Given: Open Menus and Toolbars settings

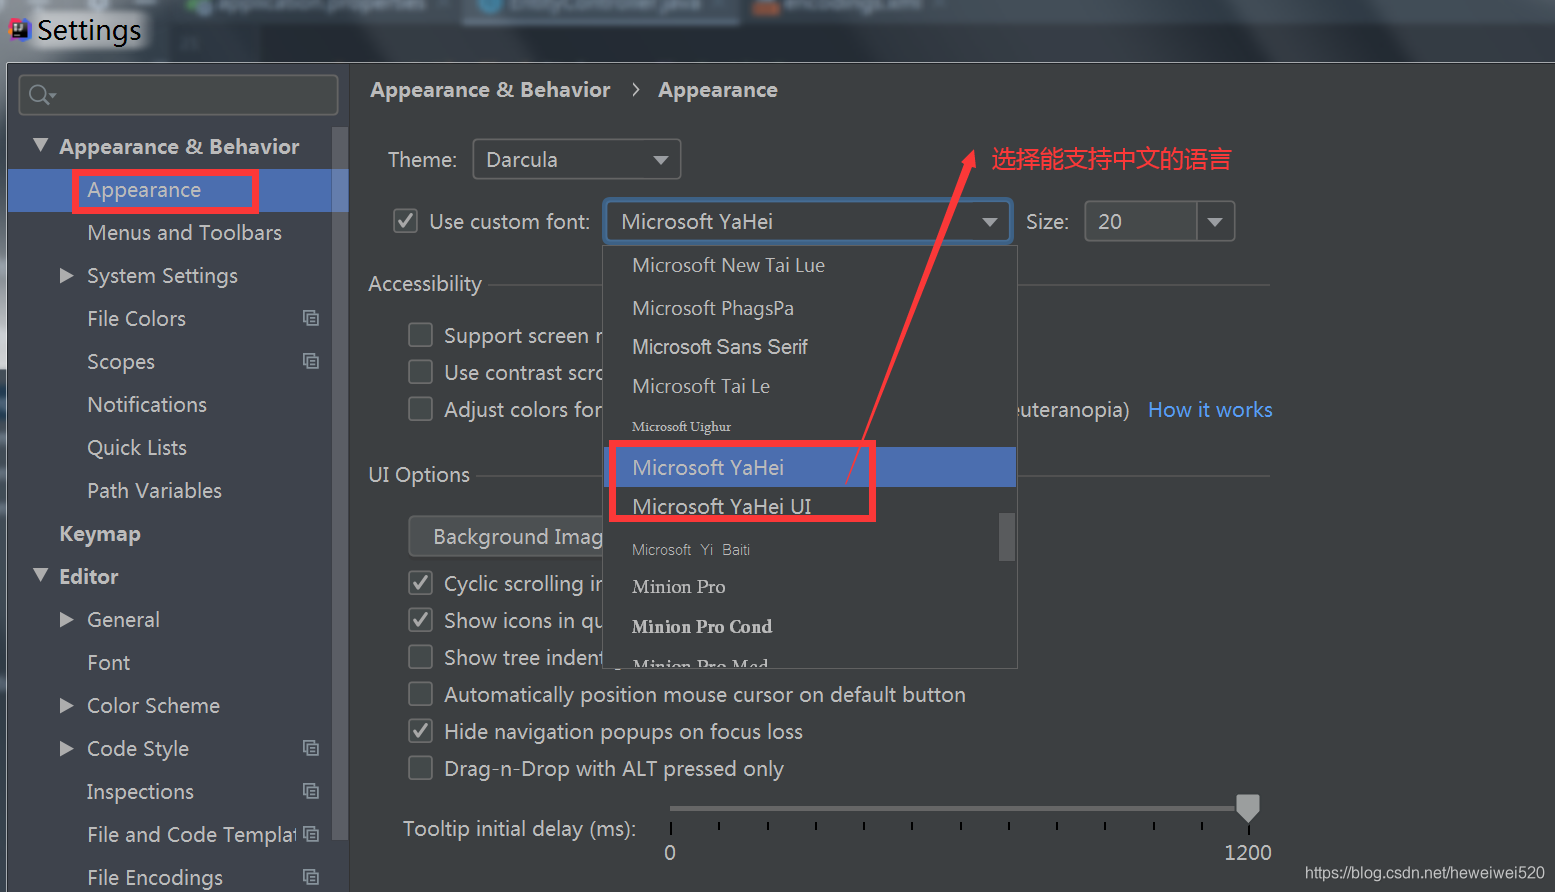Looking at the screenshot, I should tap(184, 233).
